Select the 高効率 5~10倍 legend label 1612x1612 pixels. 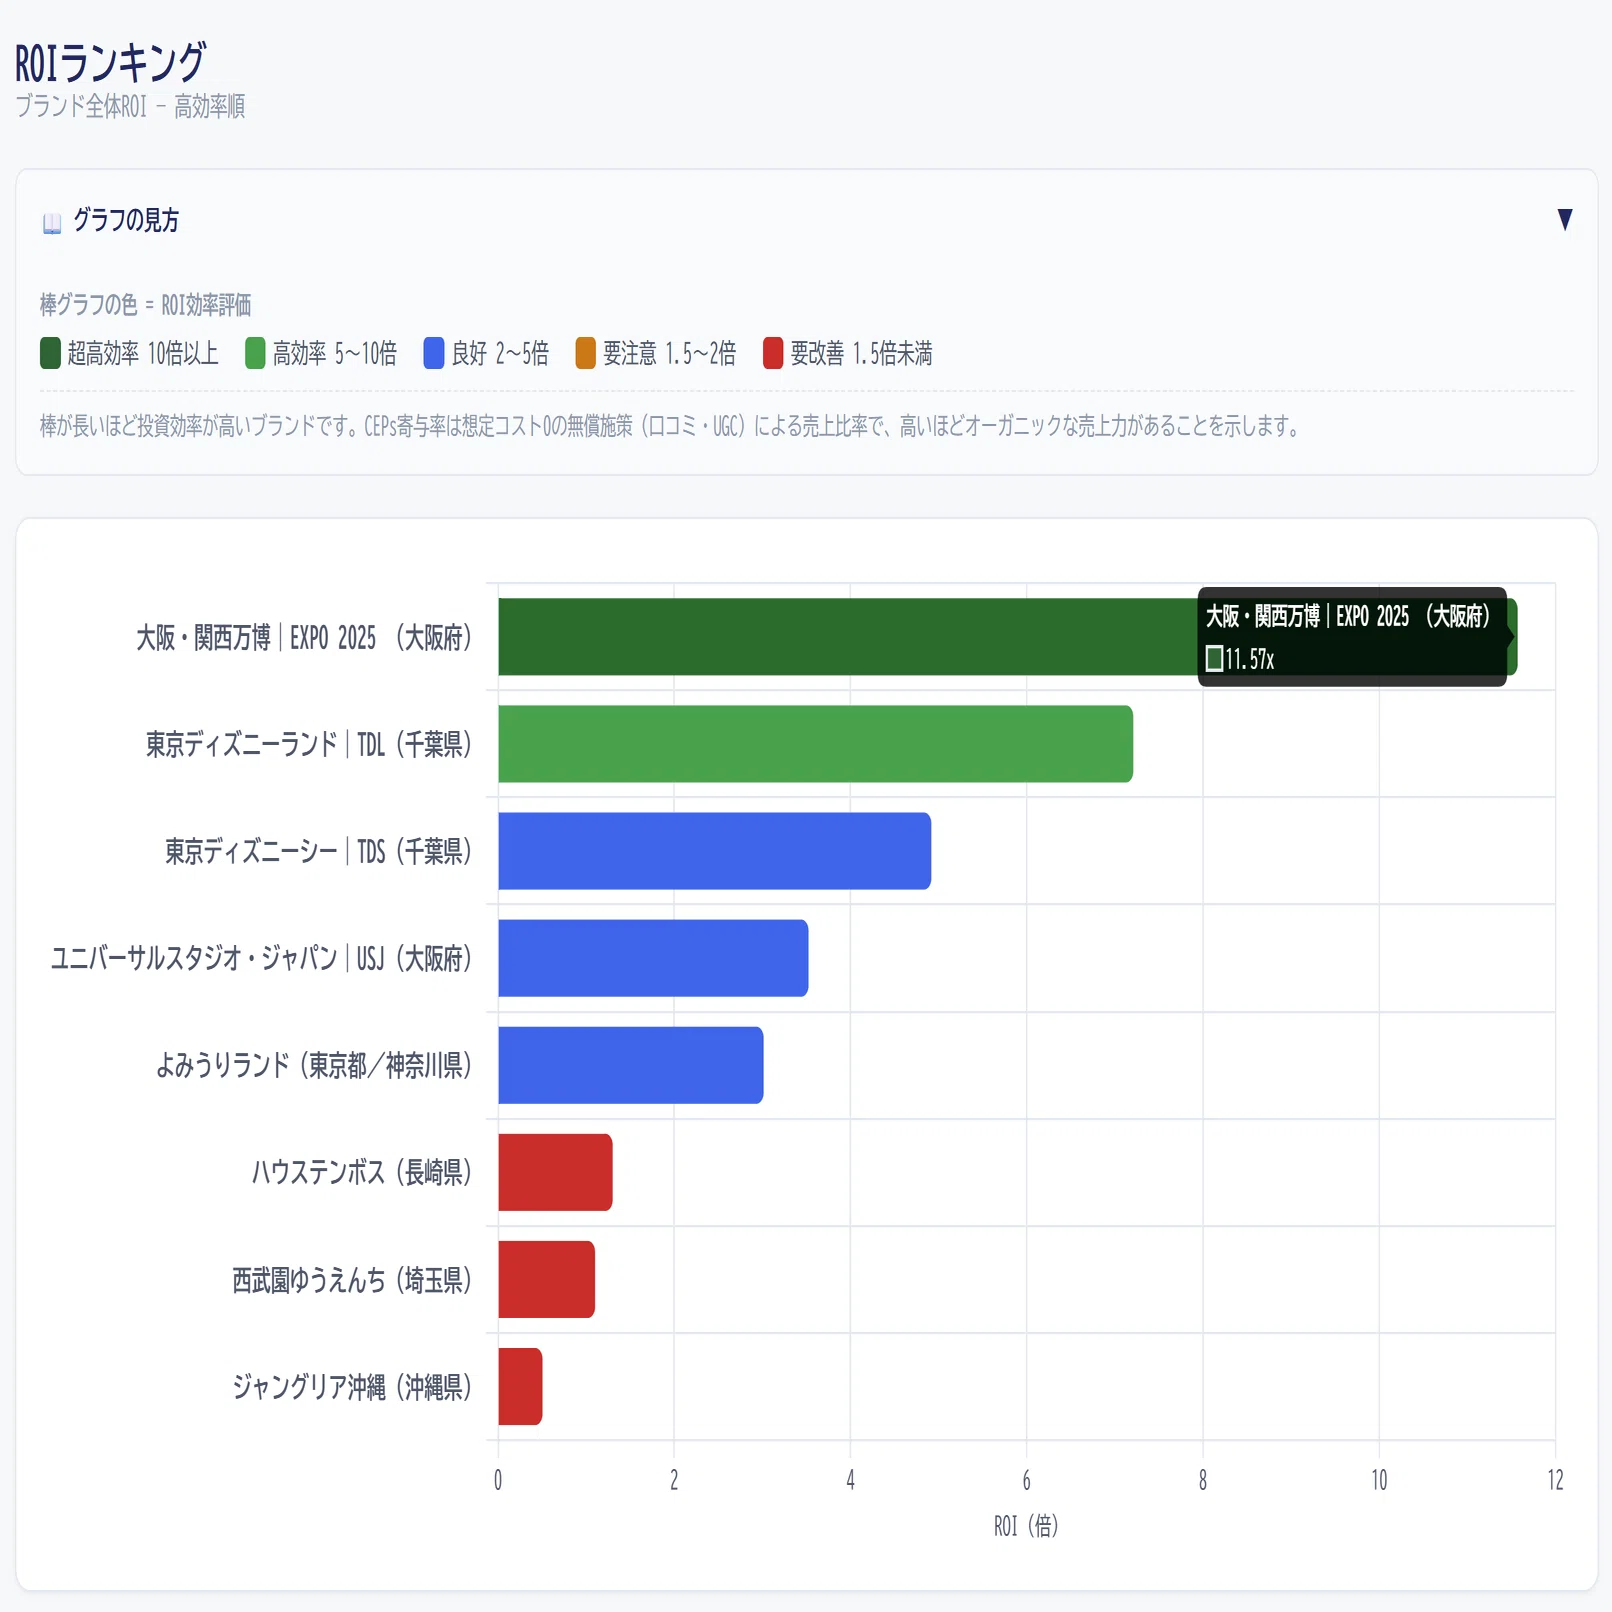pos(335,353)
